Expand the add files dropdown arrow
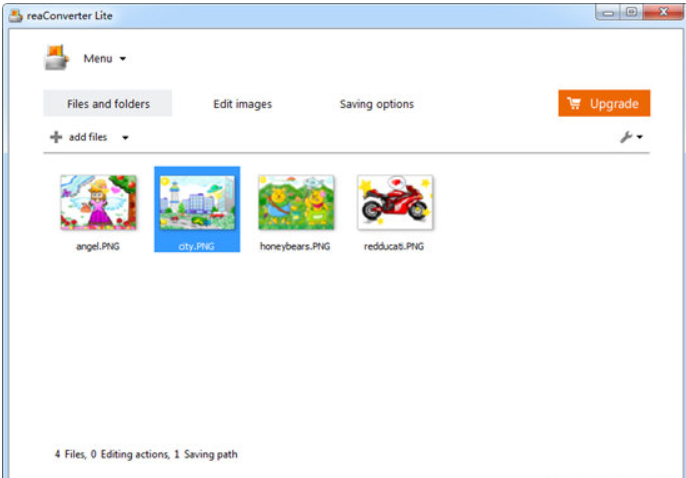 (x=125, y=138)
